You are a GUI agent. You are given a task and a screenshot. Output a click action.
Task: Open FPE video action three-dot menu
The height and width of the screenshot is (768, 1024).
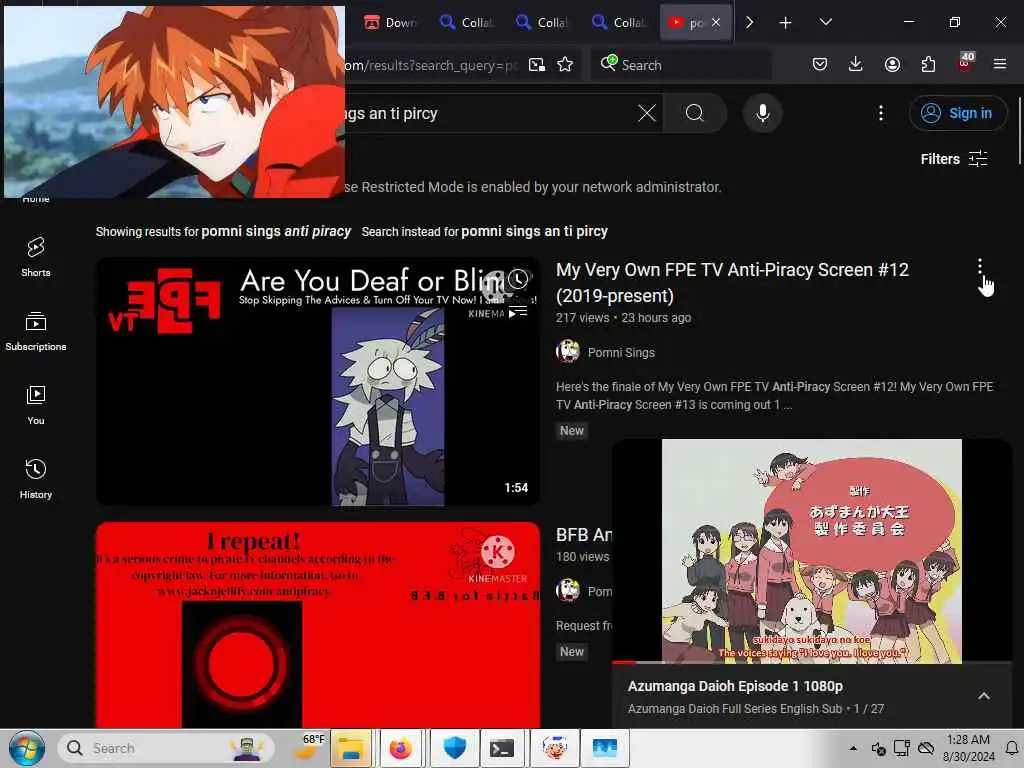(980, 266)
